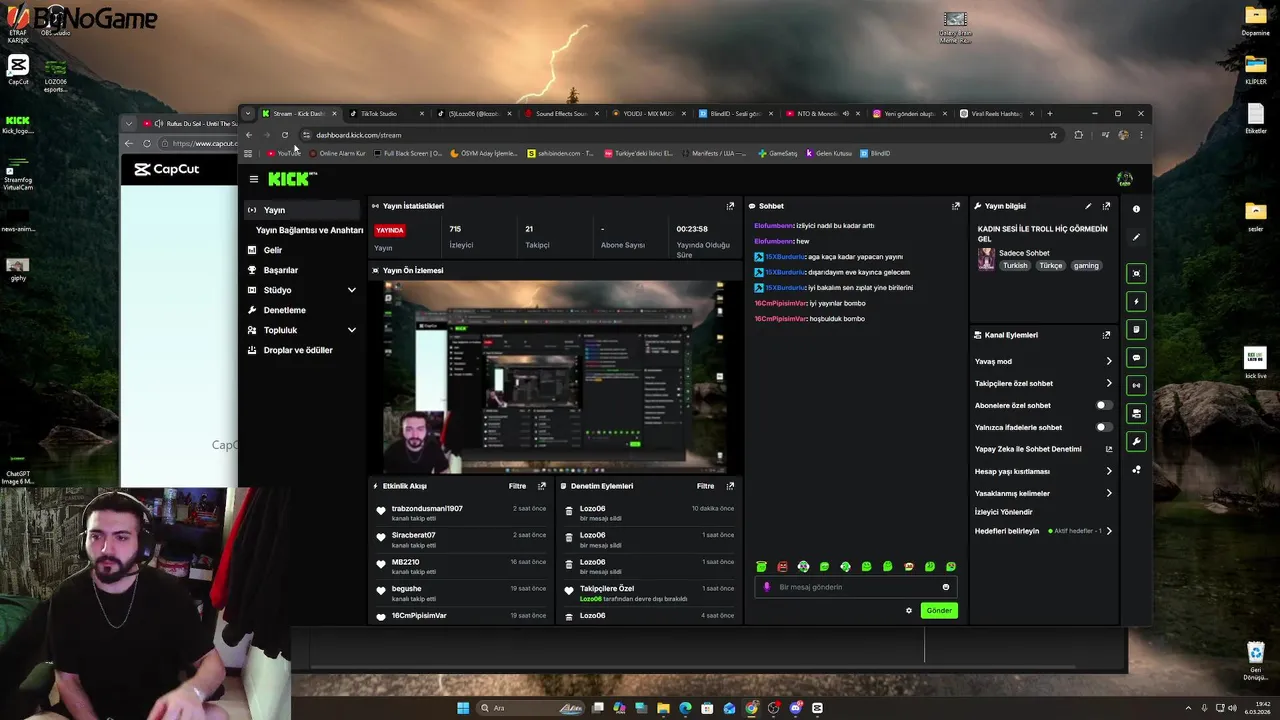Open the Chrome tab search dropdown
Image resolution: width=1280 pixels, height=720 pixels.
tap(248, 113)
